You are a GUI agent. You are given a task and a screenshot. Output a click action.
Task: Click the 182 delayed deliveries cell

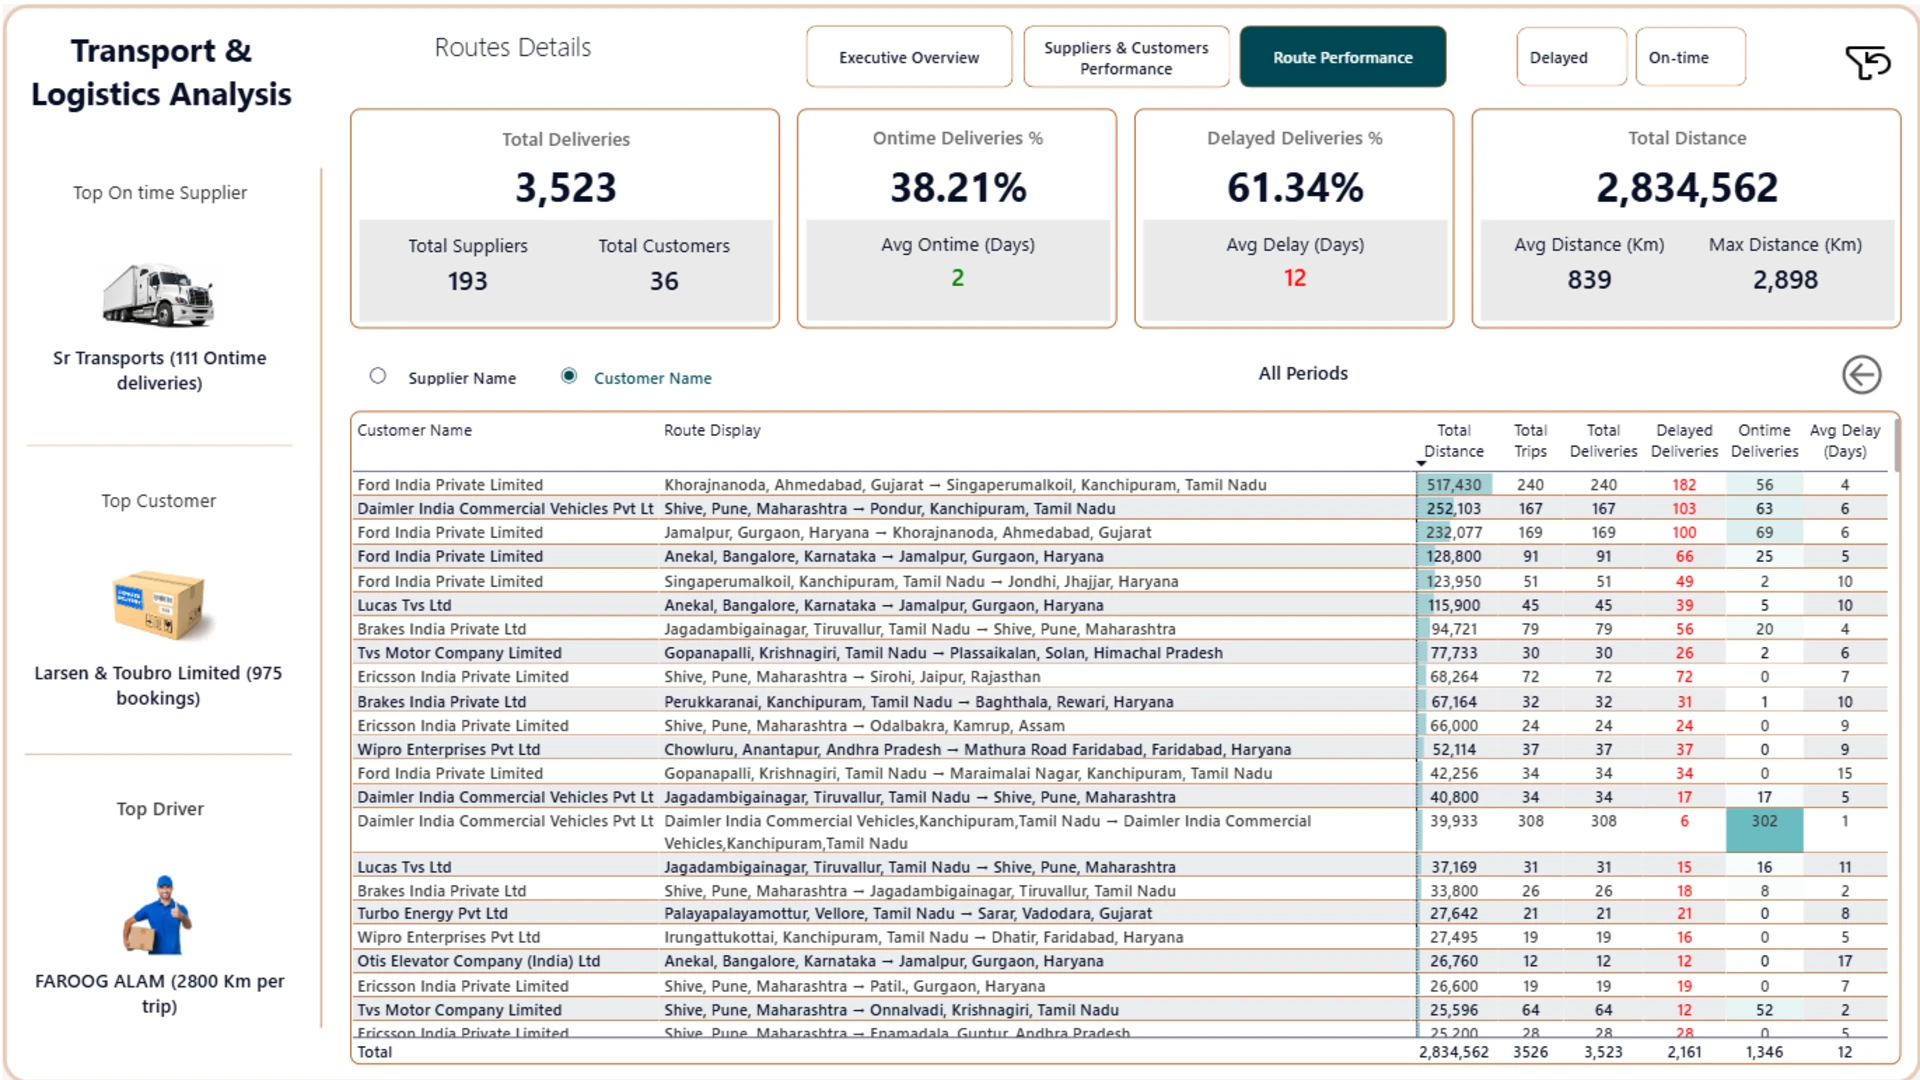pyautogui.click(x=1684, y=485)
